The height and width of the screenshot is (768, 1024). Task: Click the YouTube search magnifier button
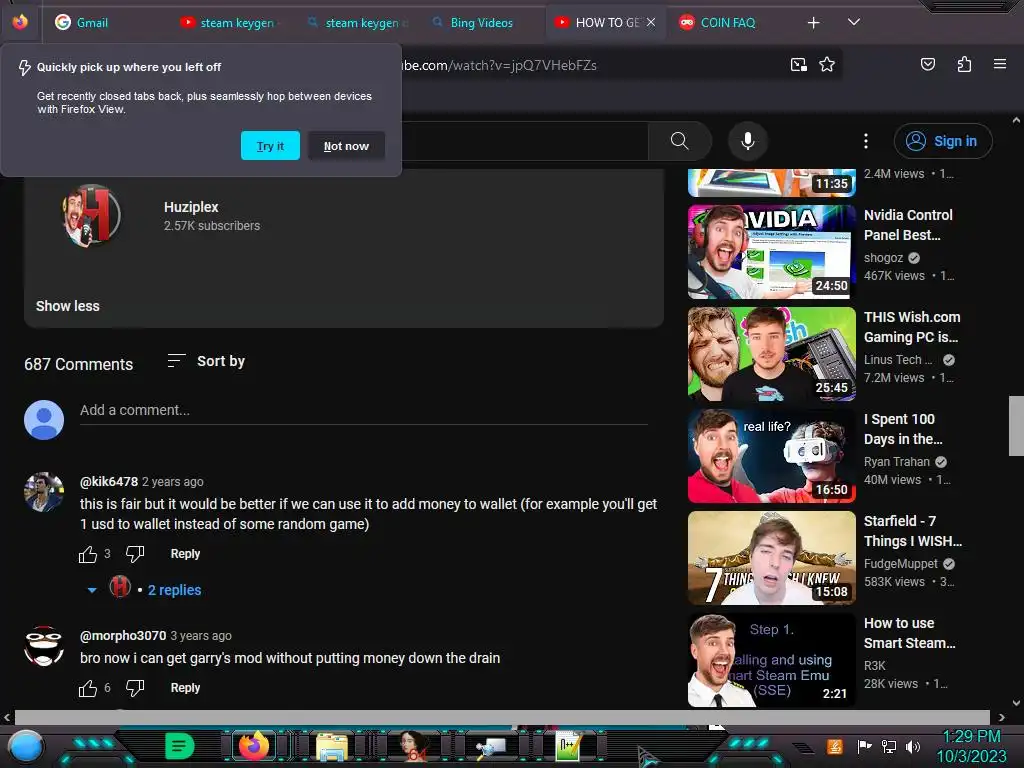680,140
